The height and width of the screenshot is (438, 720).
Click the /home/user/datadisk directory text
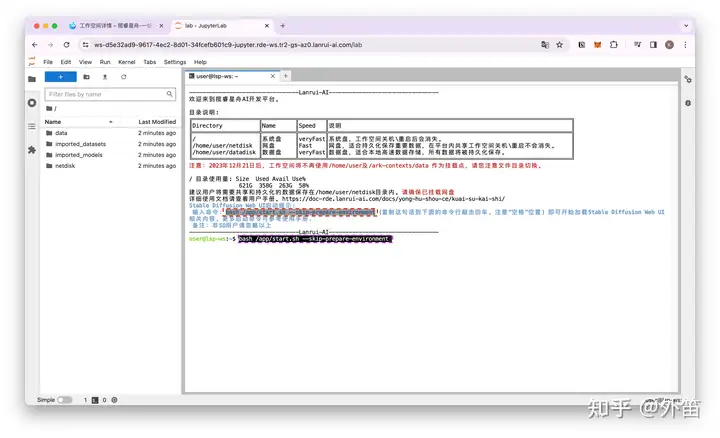(224, 152)
